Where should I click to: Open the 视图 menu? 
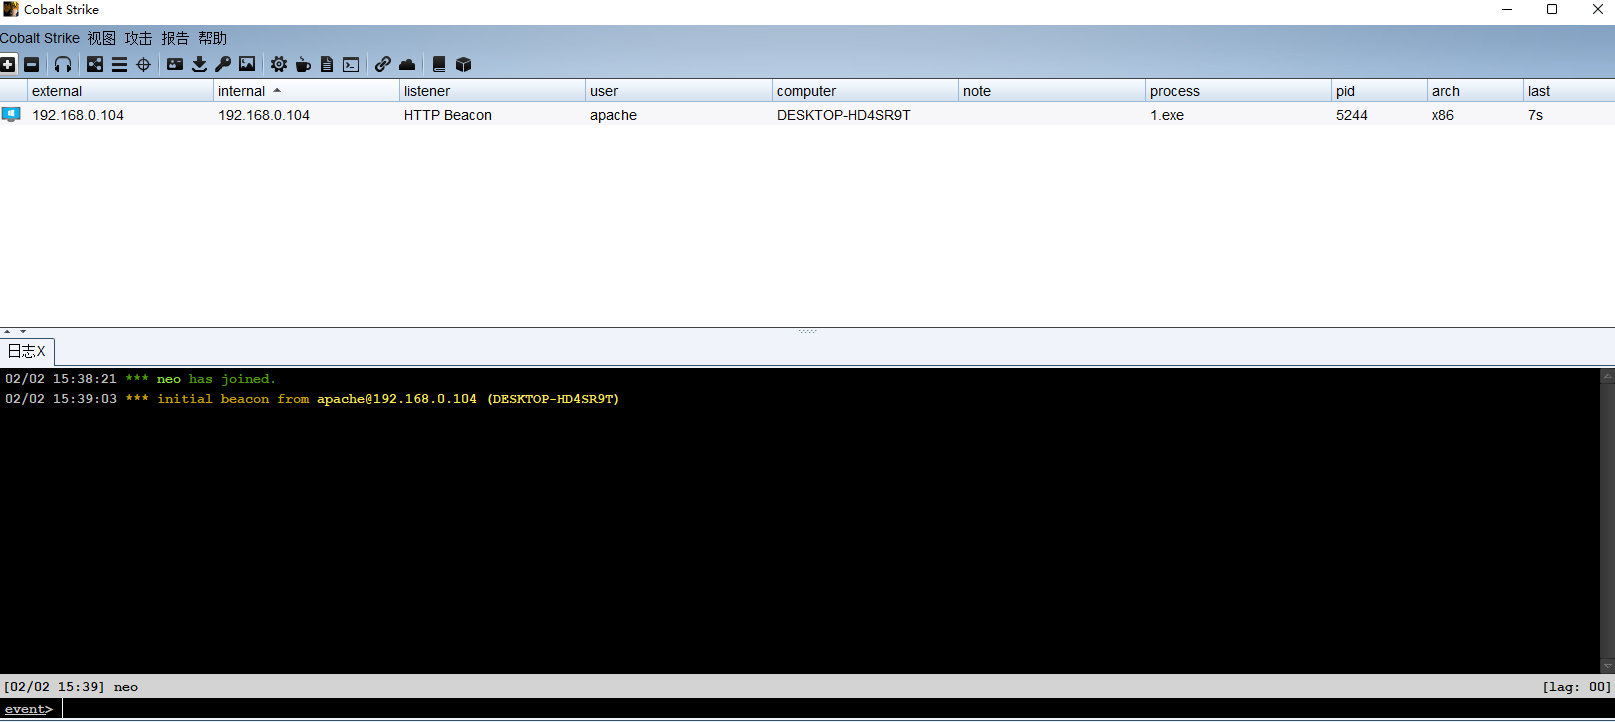coord(101,38)
